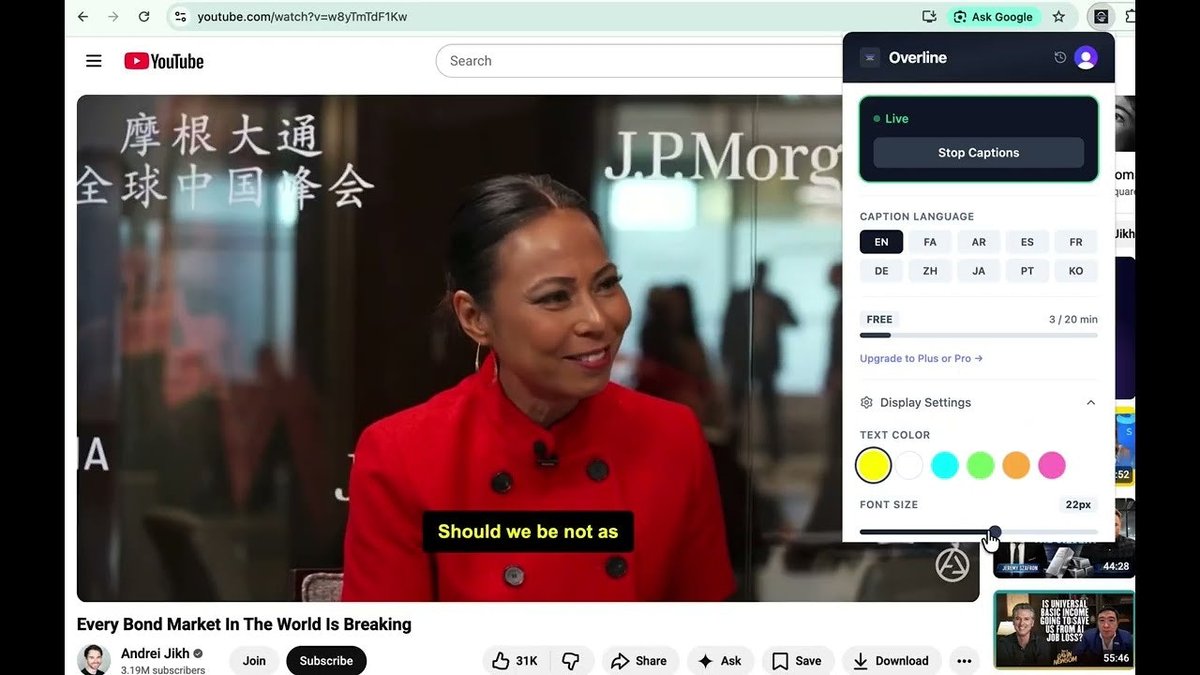Viewport: 1200px width, 675px height.
Task: Select PT caption language
Action: 1027,271
